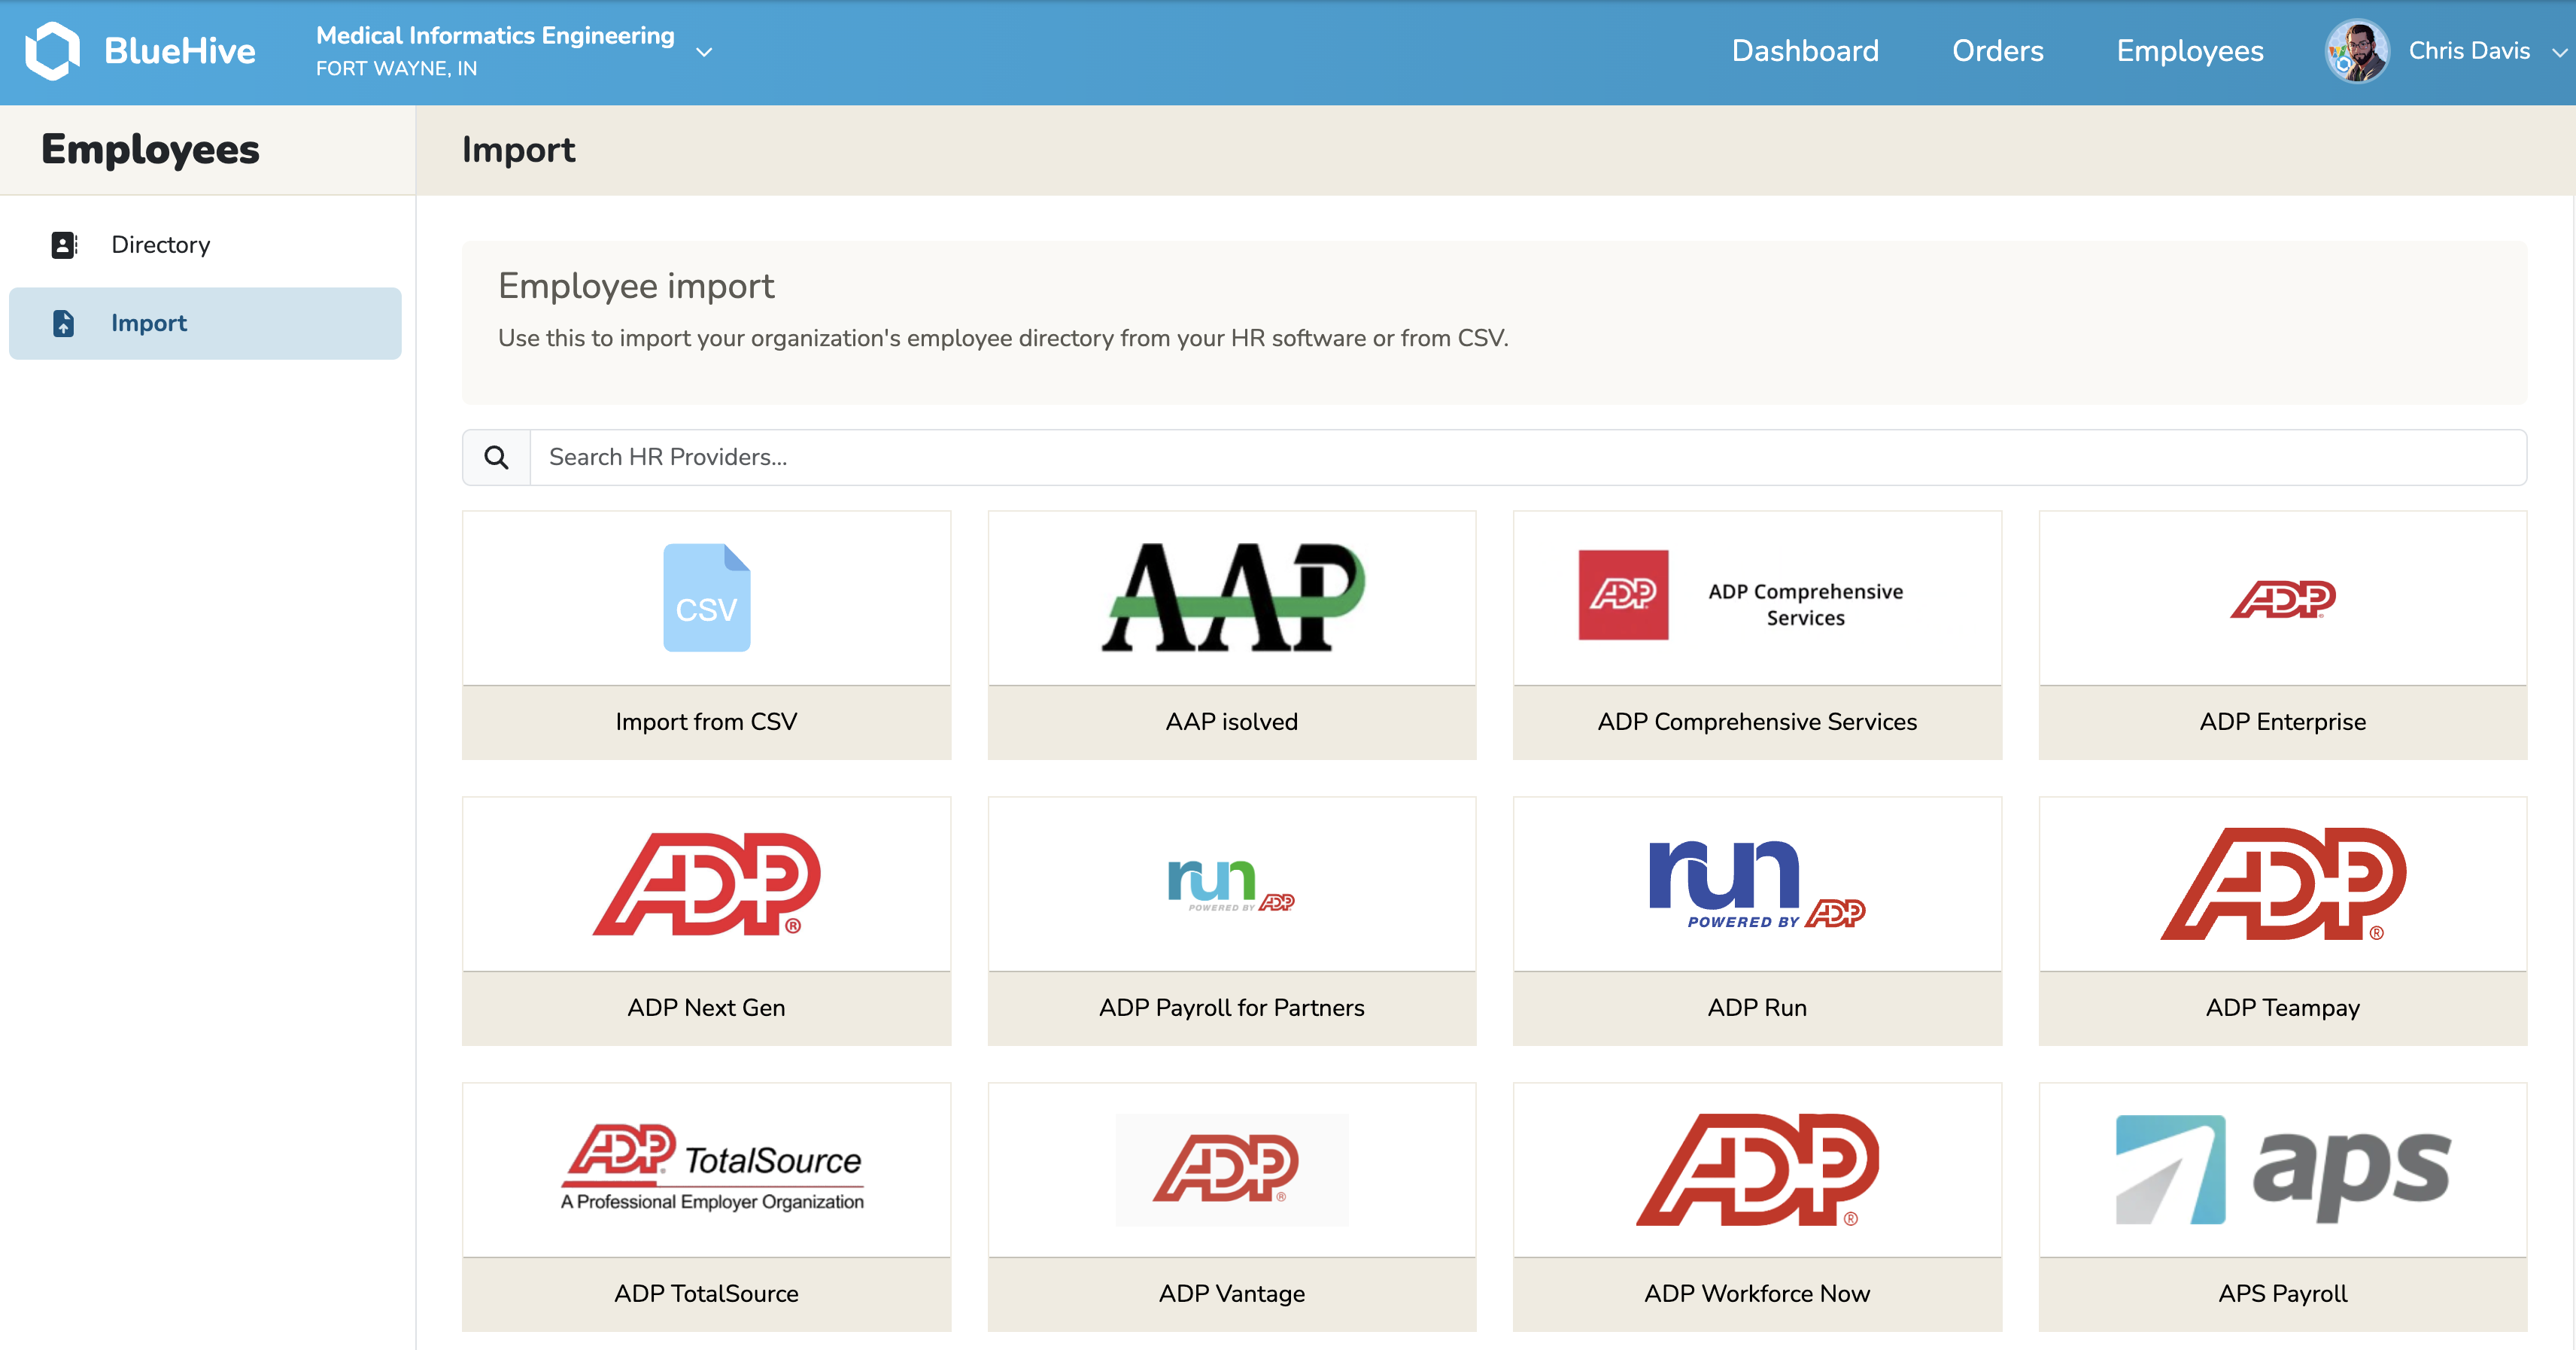Select the APS Payroll logo
Viewport: 2576px width, 1350px height.
[x=2282, y=1169]
